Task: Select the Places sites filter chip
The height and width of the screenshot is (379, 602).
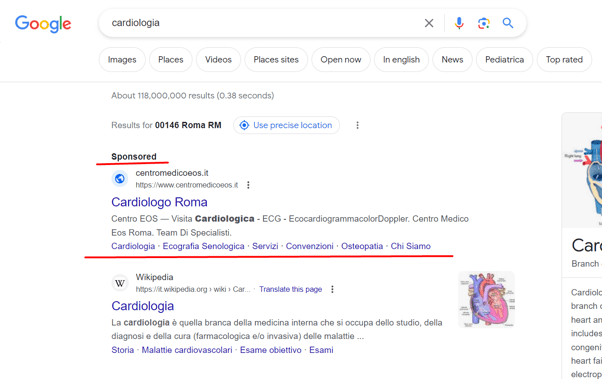Action: [276, 60]
